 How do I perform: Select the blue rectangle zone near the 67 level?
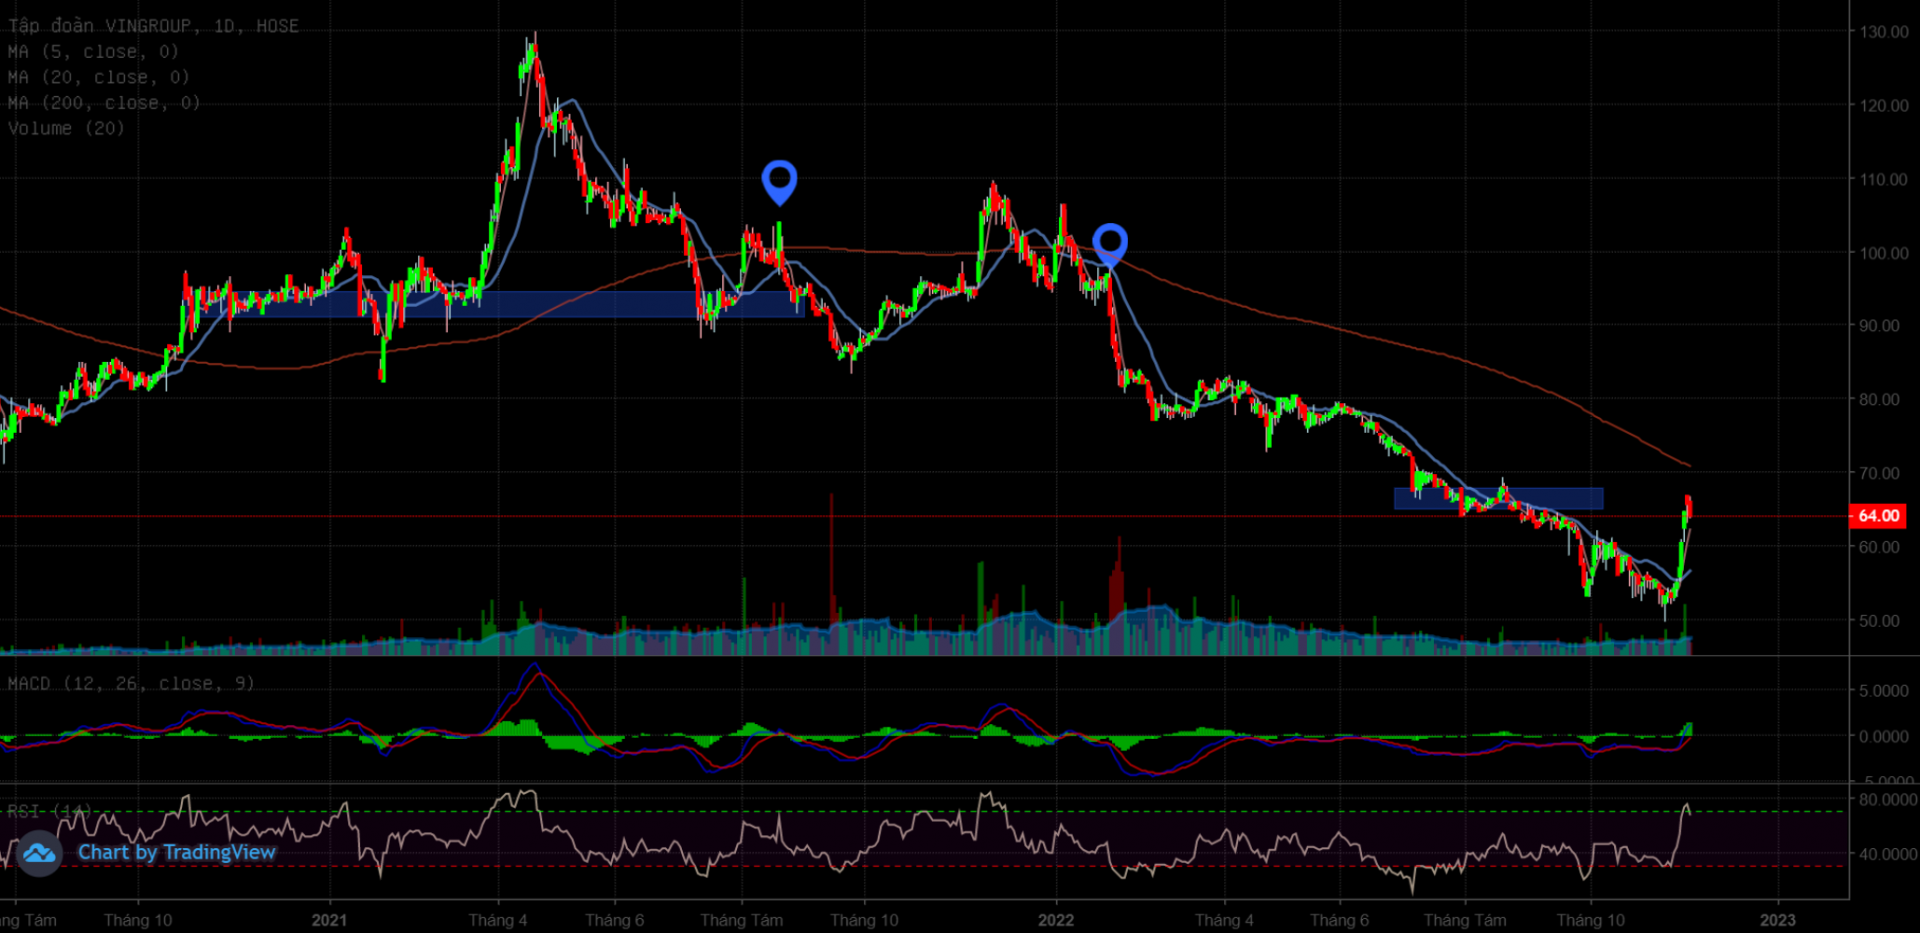1499,498
